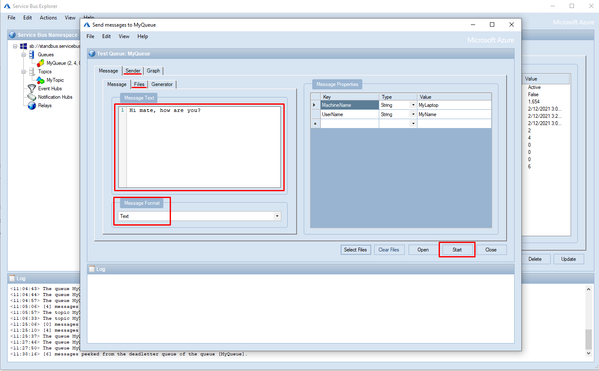
Task: Click the Open button
Action: coord(423,249)
